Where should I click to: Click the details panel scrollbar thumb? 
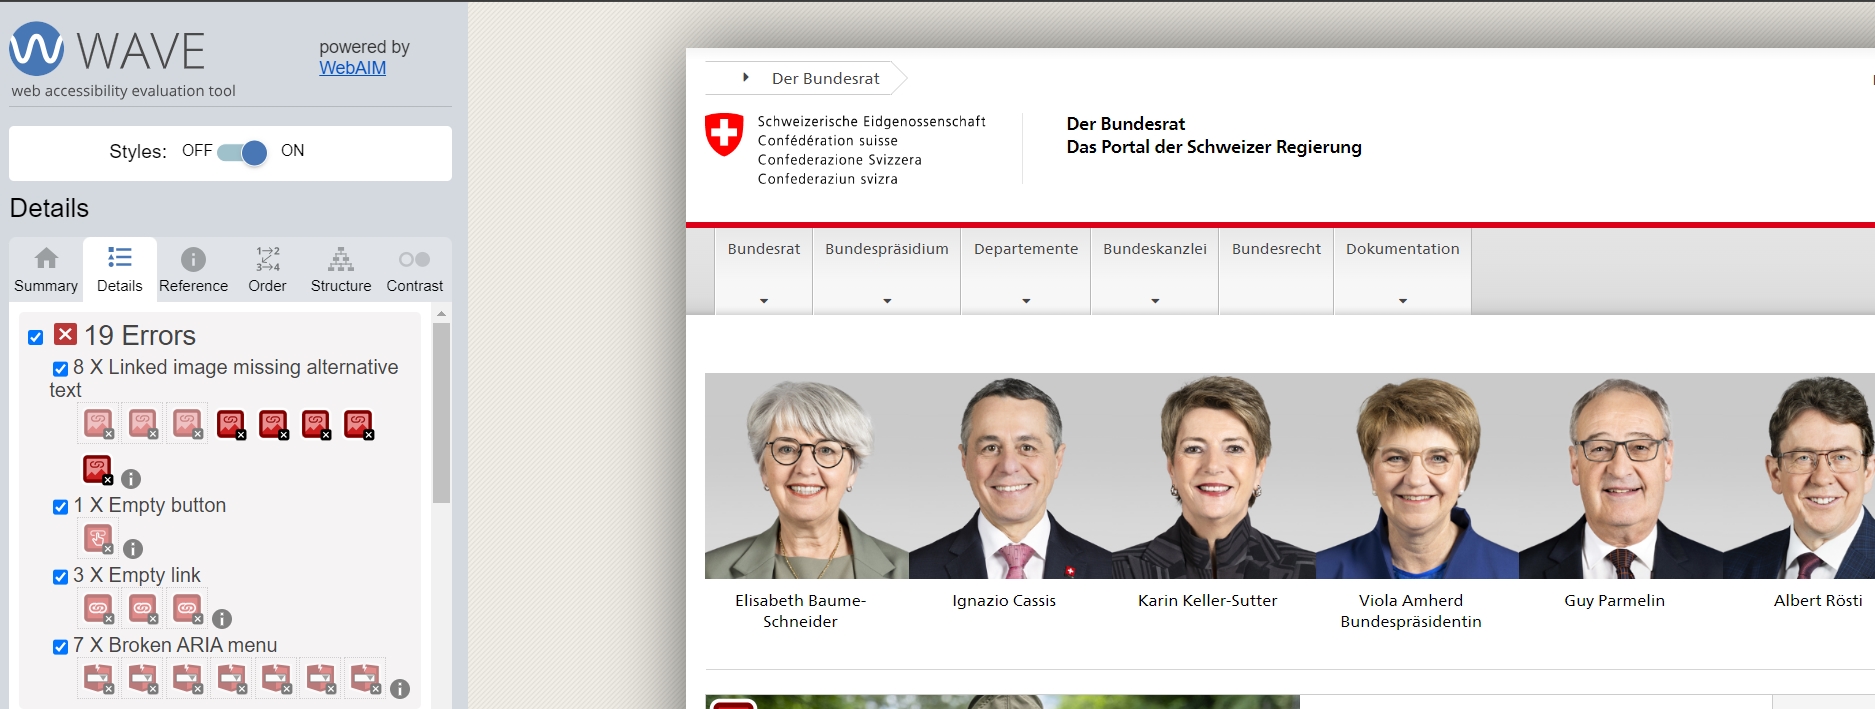point(441,412)
